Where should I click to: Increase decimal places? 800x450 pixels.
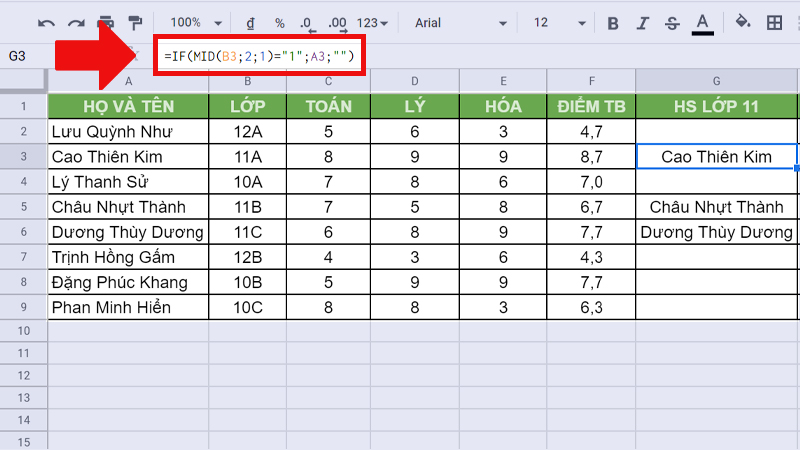pyautogui.click(x=337, y=22)
